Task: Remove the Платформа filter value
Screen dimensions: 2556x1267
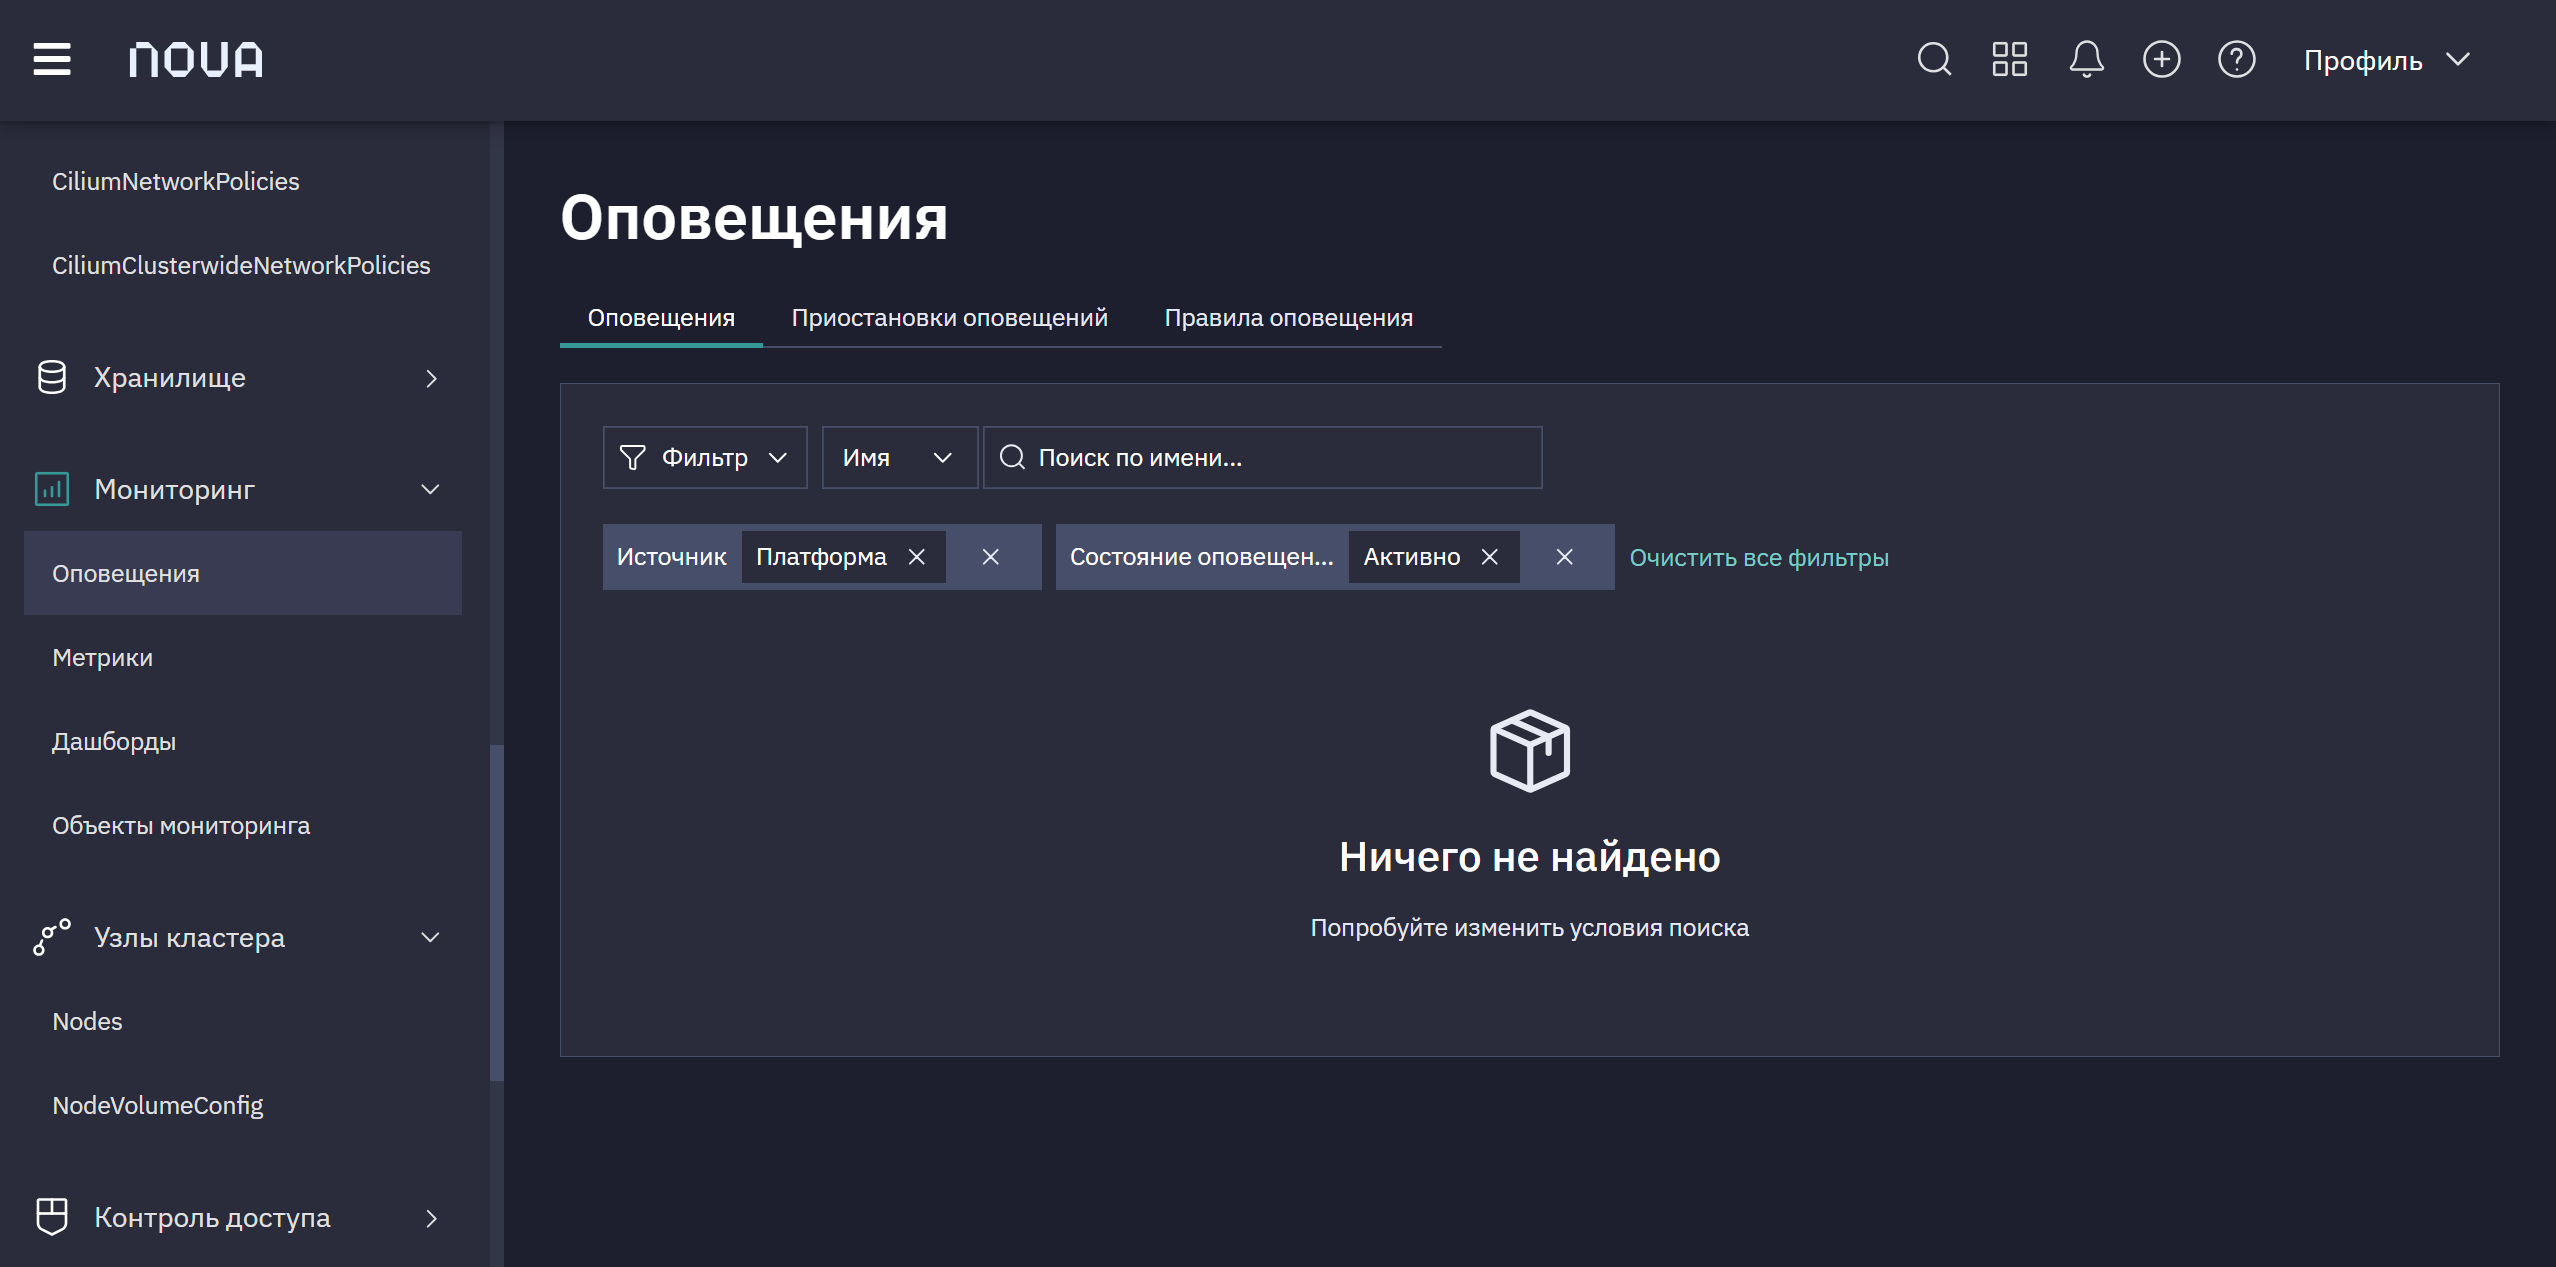Action: (x=916, y=557)
